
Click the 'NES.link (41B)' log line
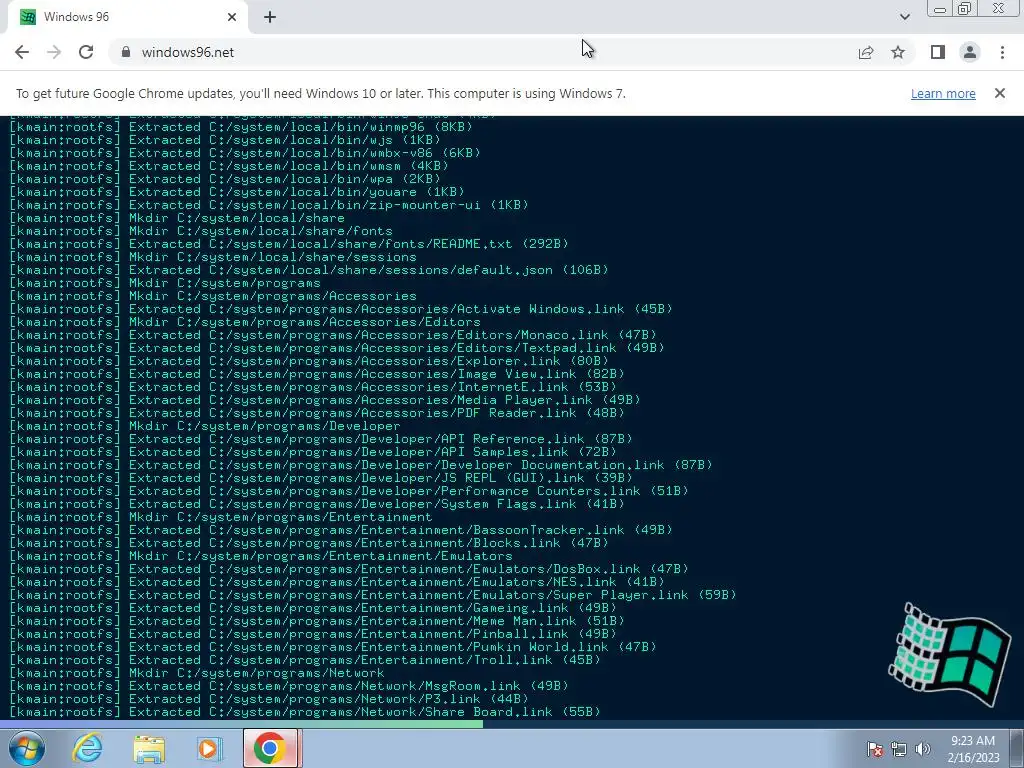[337, 582]
